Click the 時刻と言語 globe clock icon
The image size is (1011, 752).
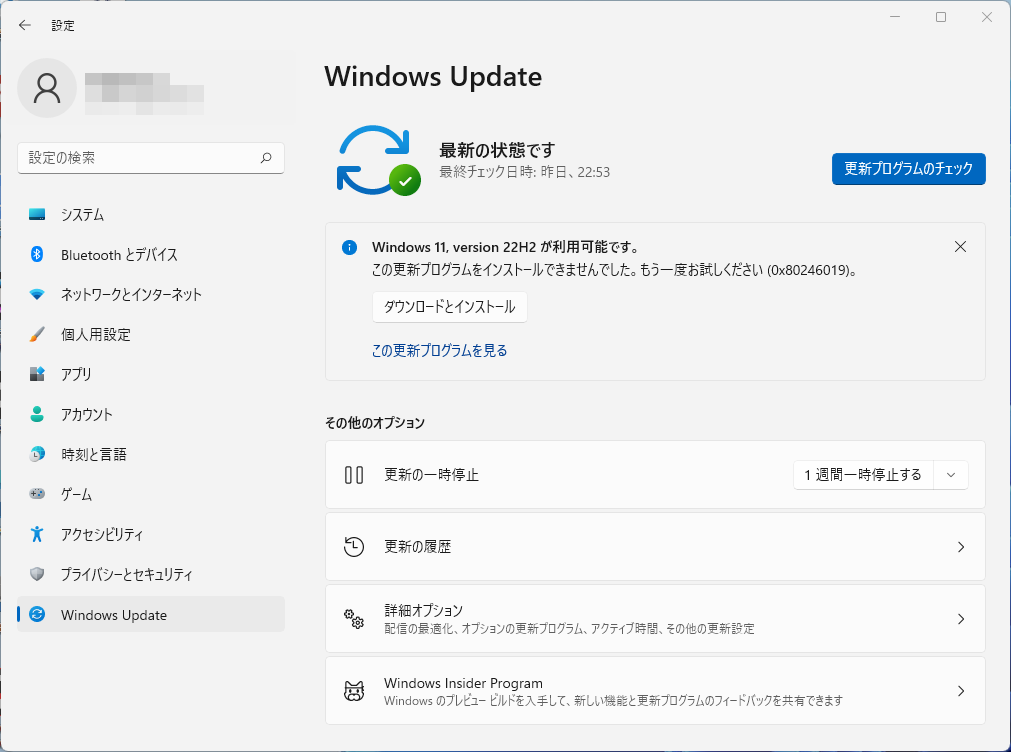coord(37,454)
